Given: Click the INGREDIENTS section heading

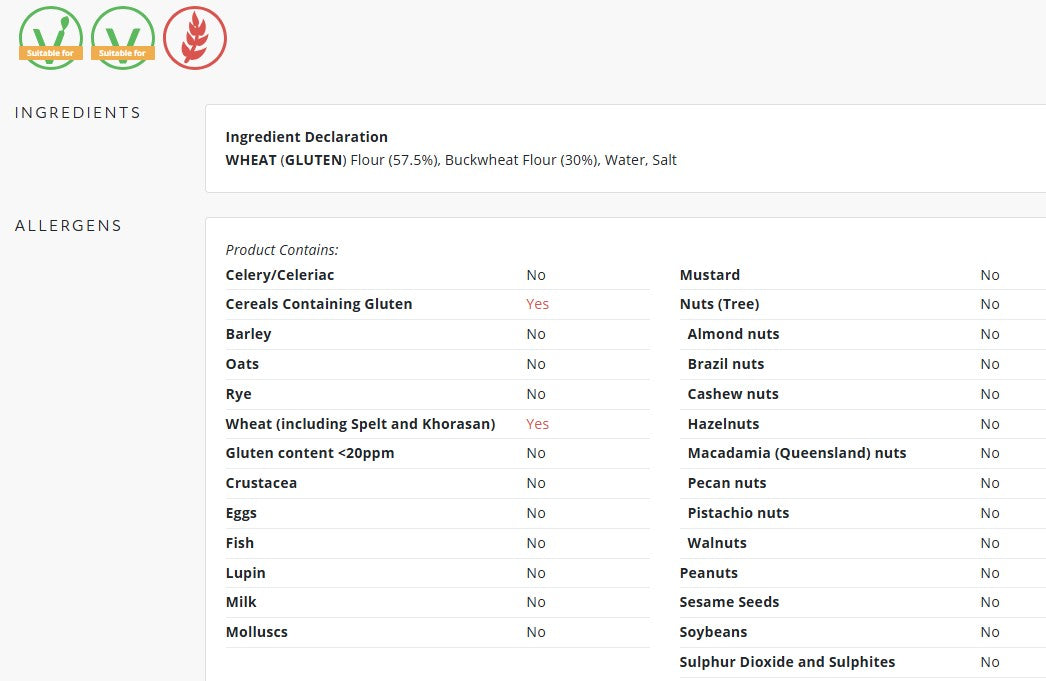Looking at the screenshot, I should [77, 112].
